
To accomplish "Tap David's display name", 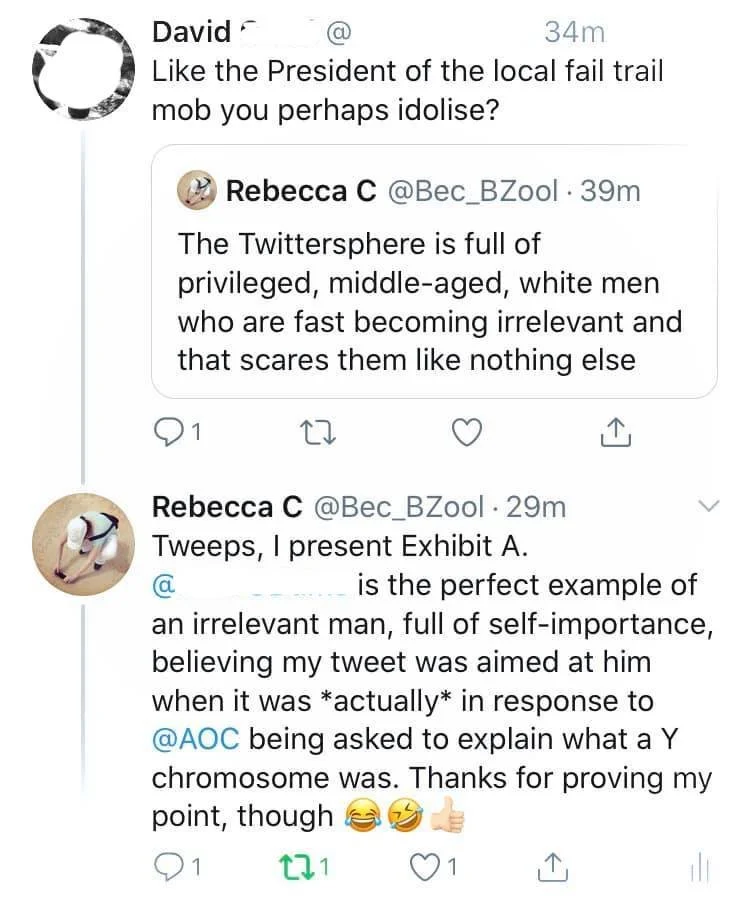I will tap(191, 32).
